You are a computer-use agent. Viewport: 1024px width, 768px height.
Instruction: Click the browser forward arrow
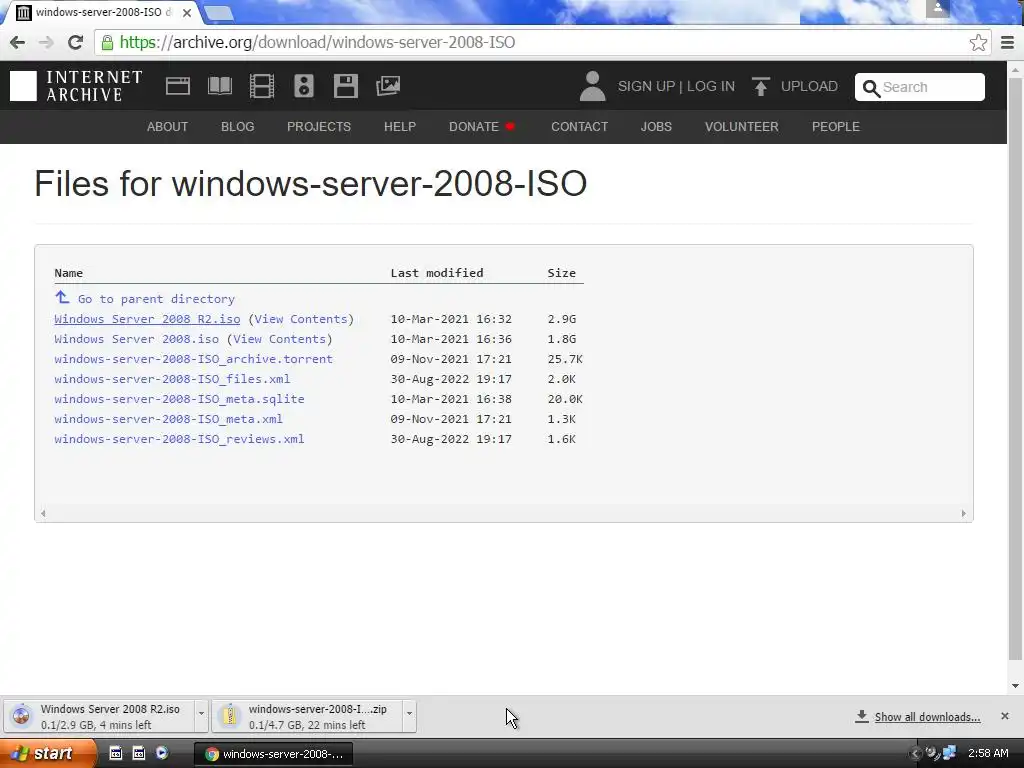click(46, 42)
